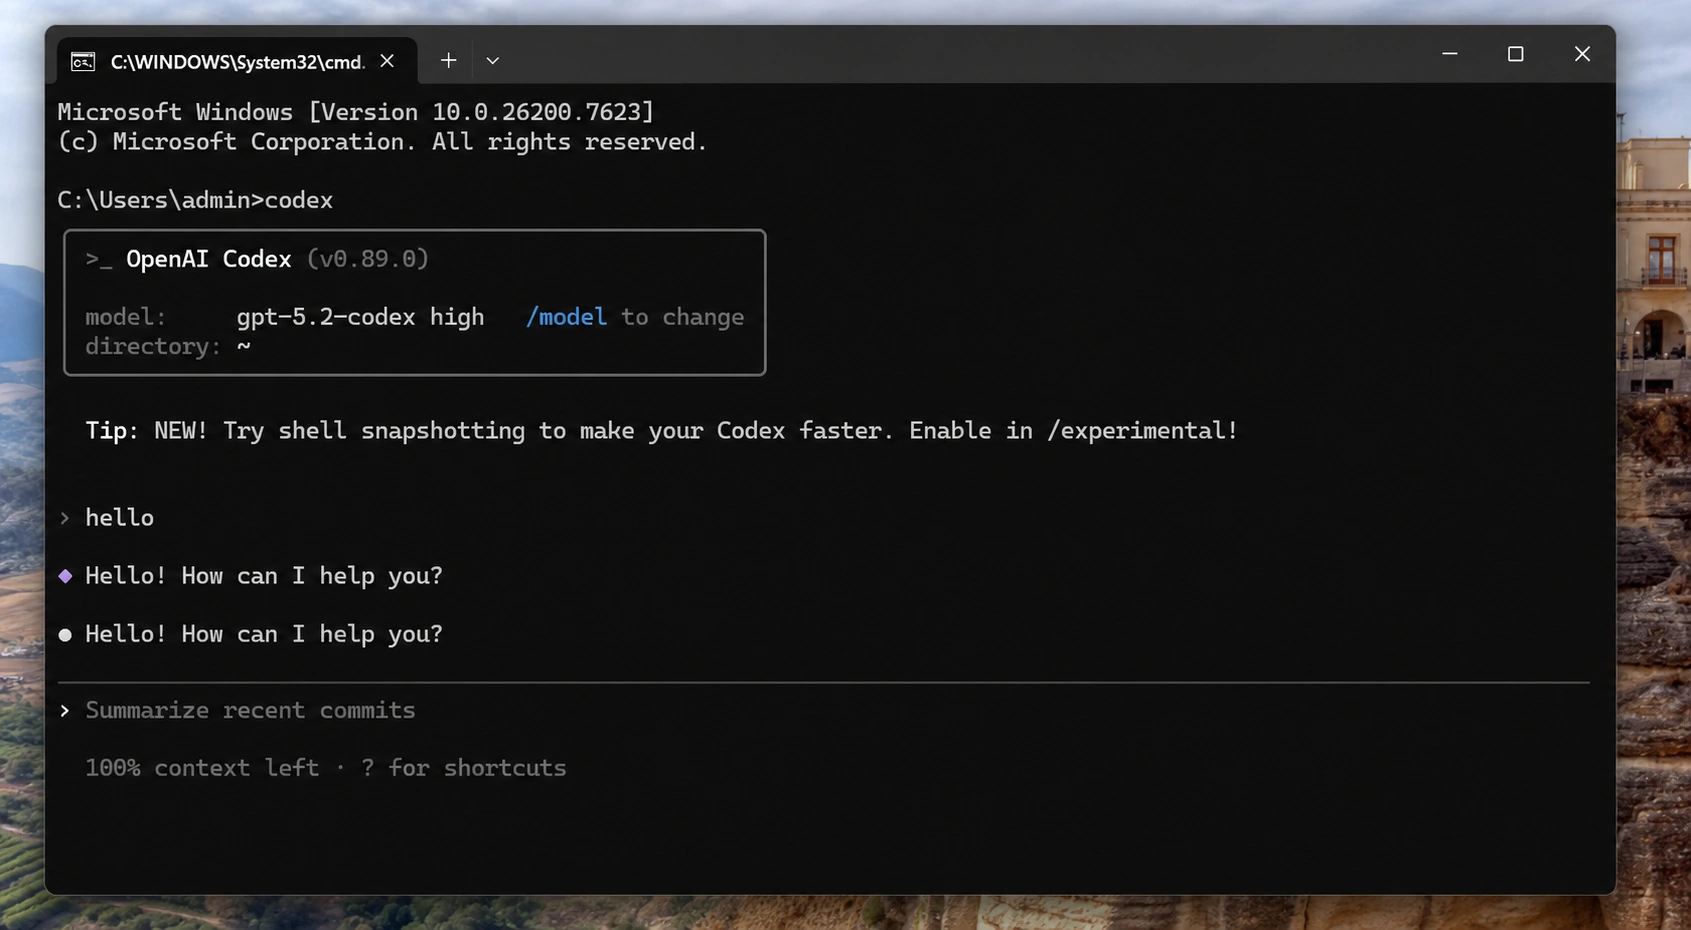Image resolution: width=1691 pixels, height=930 pixels.
Task: Click the /model command text
Action: tap(566, 317)
